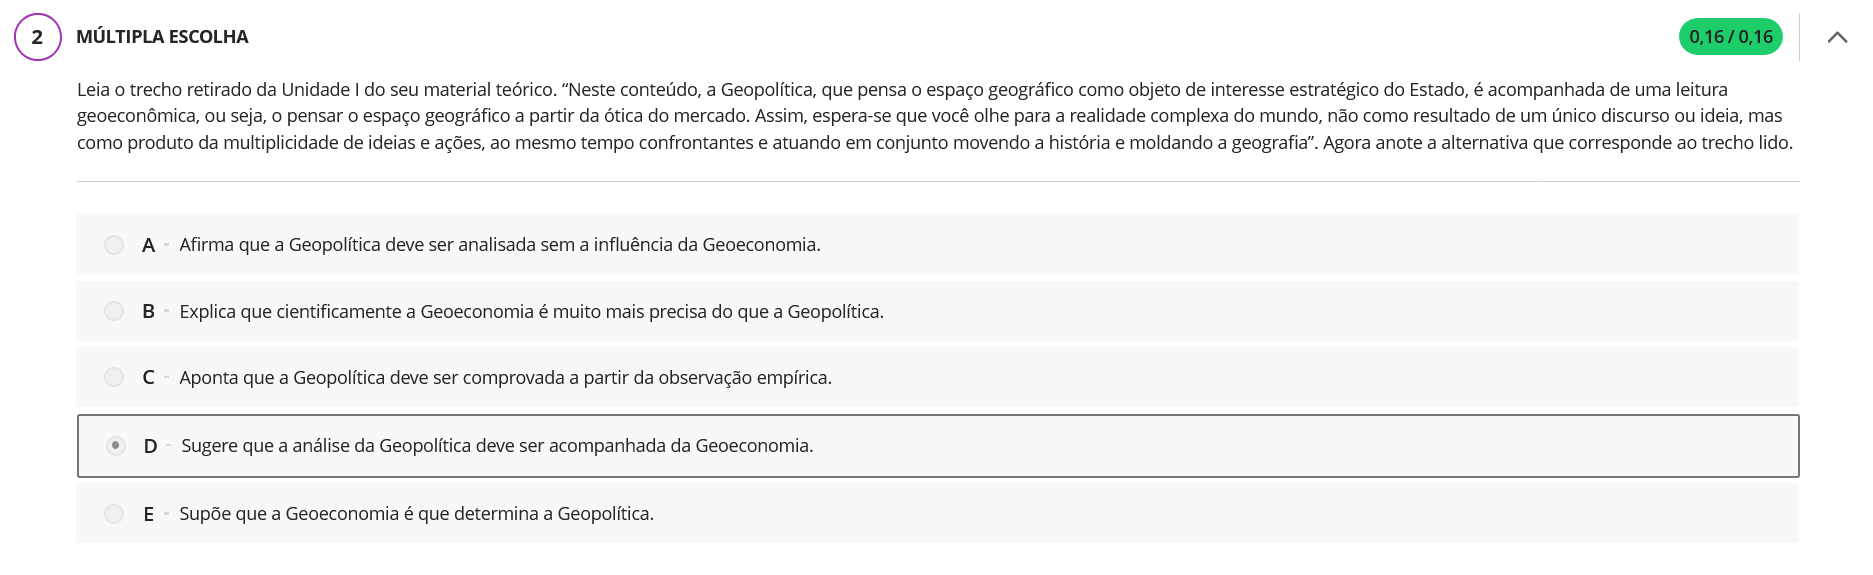Image resolution: width=1873 pixels, height=575 pixels.
Task: Click the selected radio button for option D
Action: [x=116, y=446]
